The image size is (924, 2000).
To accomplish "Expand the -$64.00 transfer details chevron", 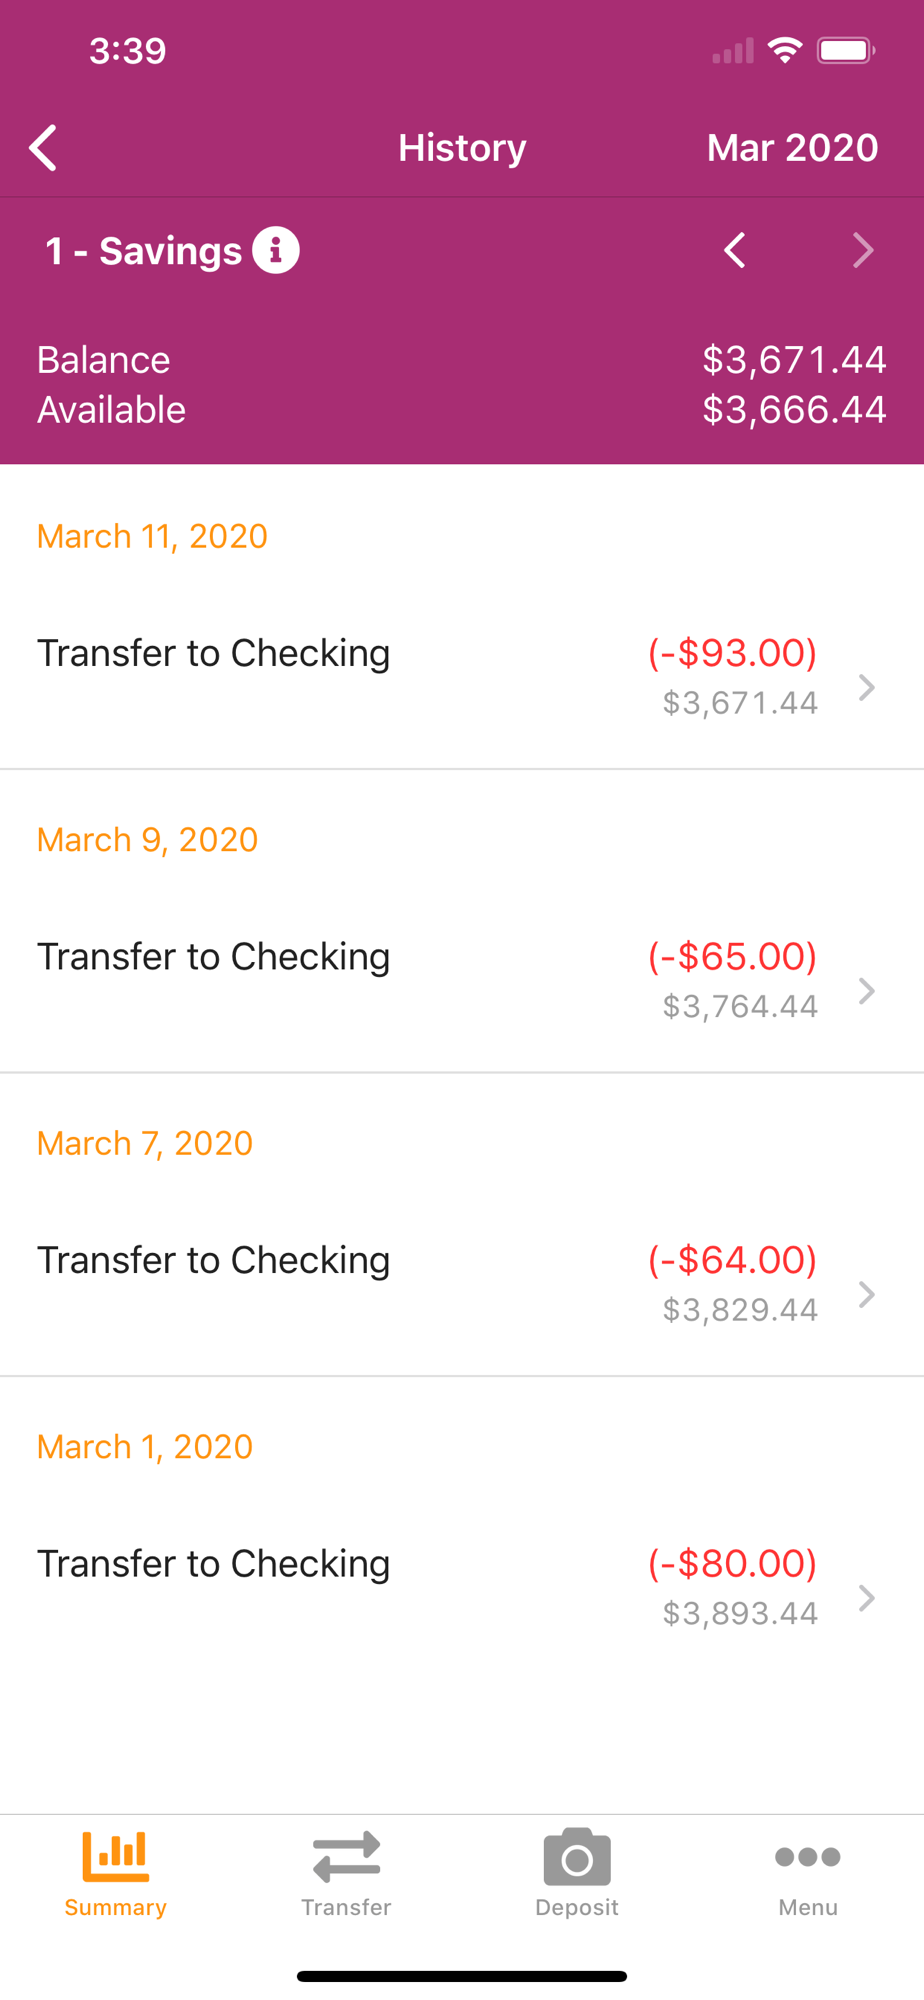I will [x=867, y=1295].
